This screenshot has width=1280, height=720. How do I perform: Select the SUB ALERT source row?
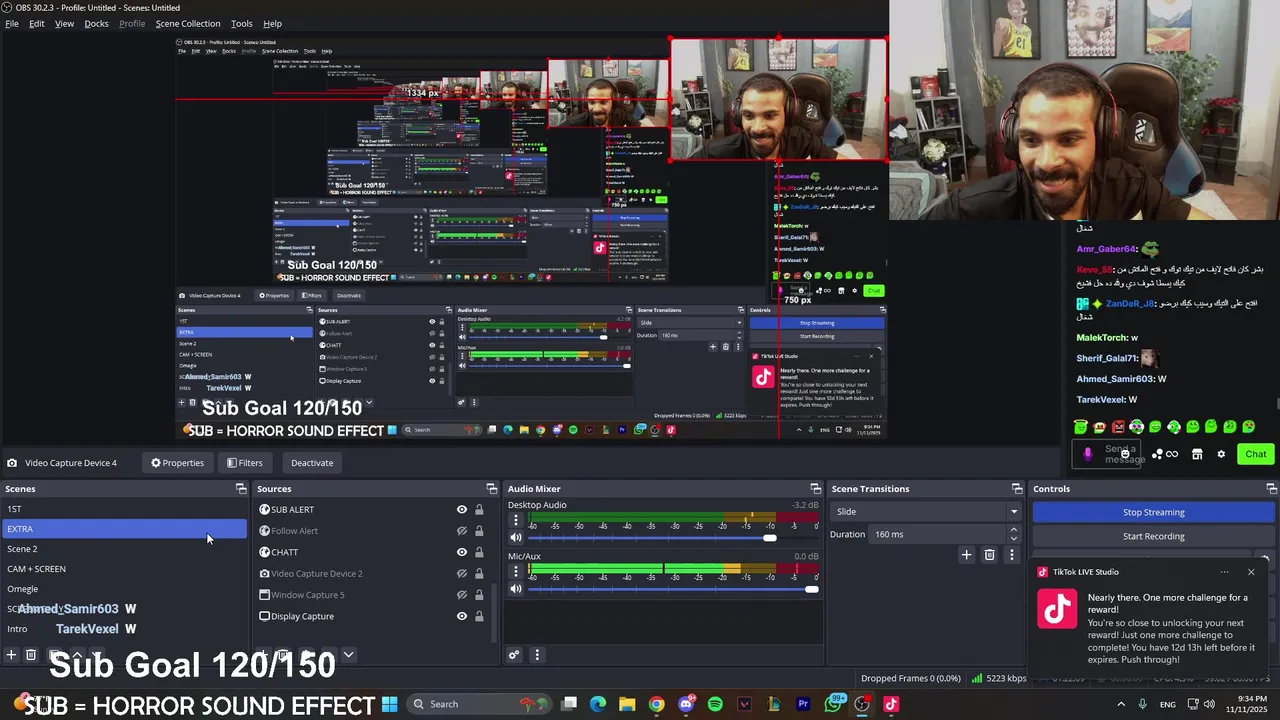click(x=372, y=510)
